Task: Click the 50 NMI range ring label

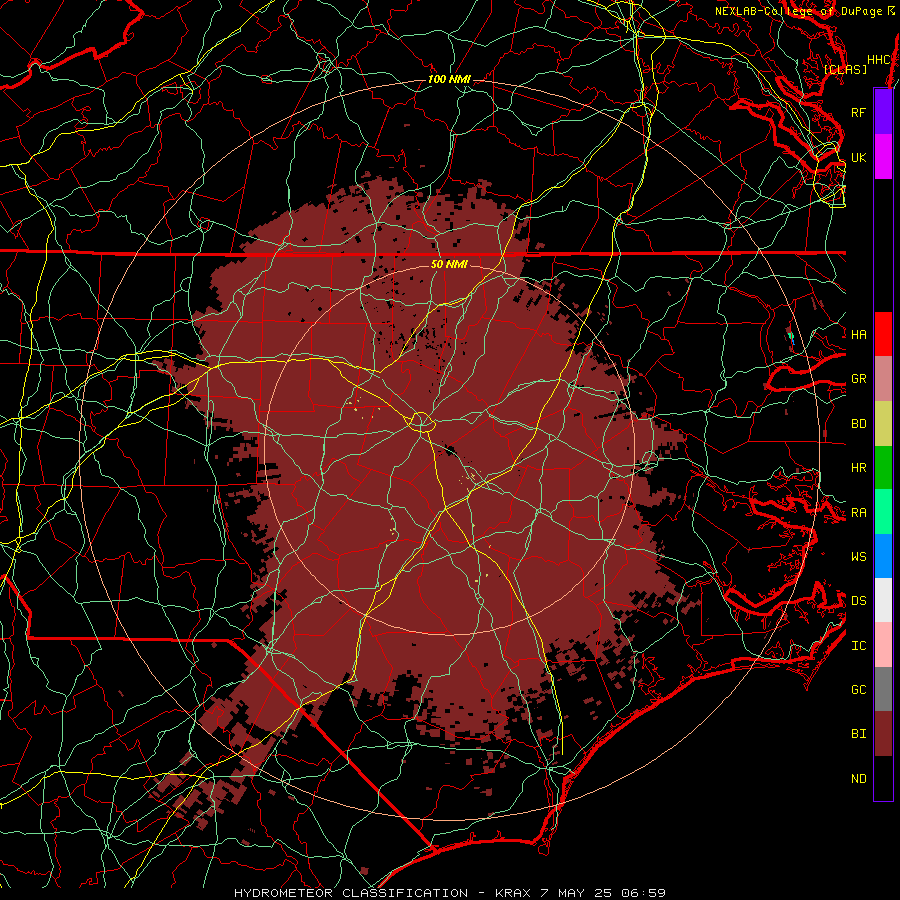Action: 449,264
